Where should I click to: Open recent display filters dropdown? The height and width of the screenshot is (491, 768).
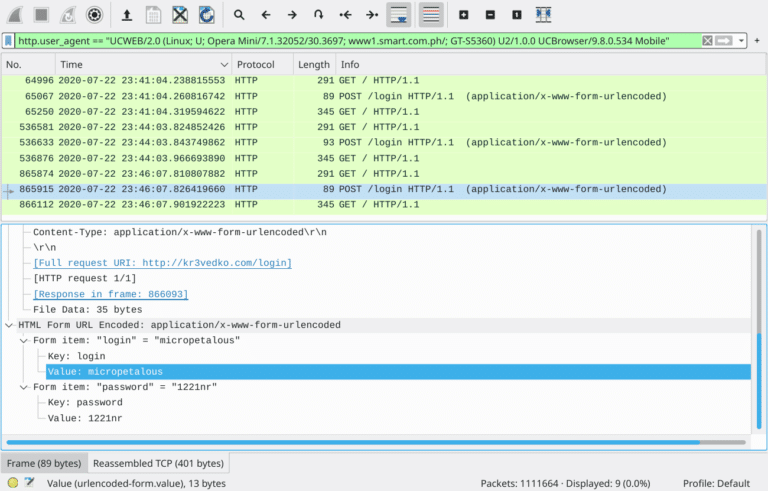point(741,41)
